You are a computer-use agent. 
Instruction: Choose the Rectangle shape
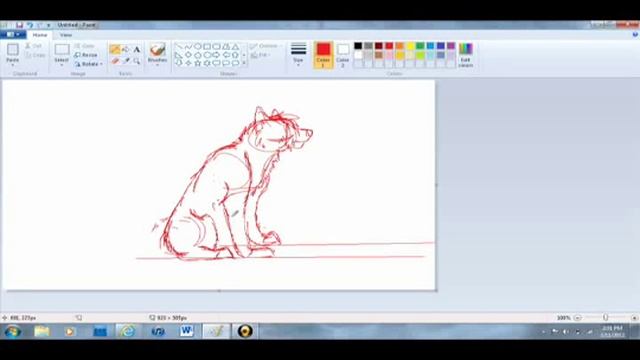[x=207, y=46]
